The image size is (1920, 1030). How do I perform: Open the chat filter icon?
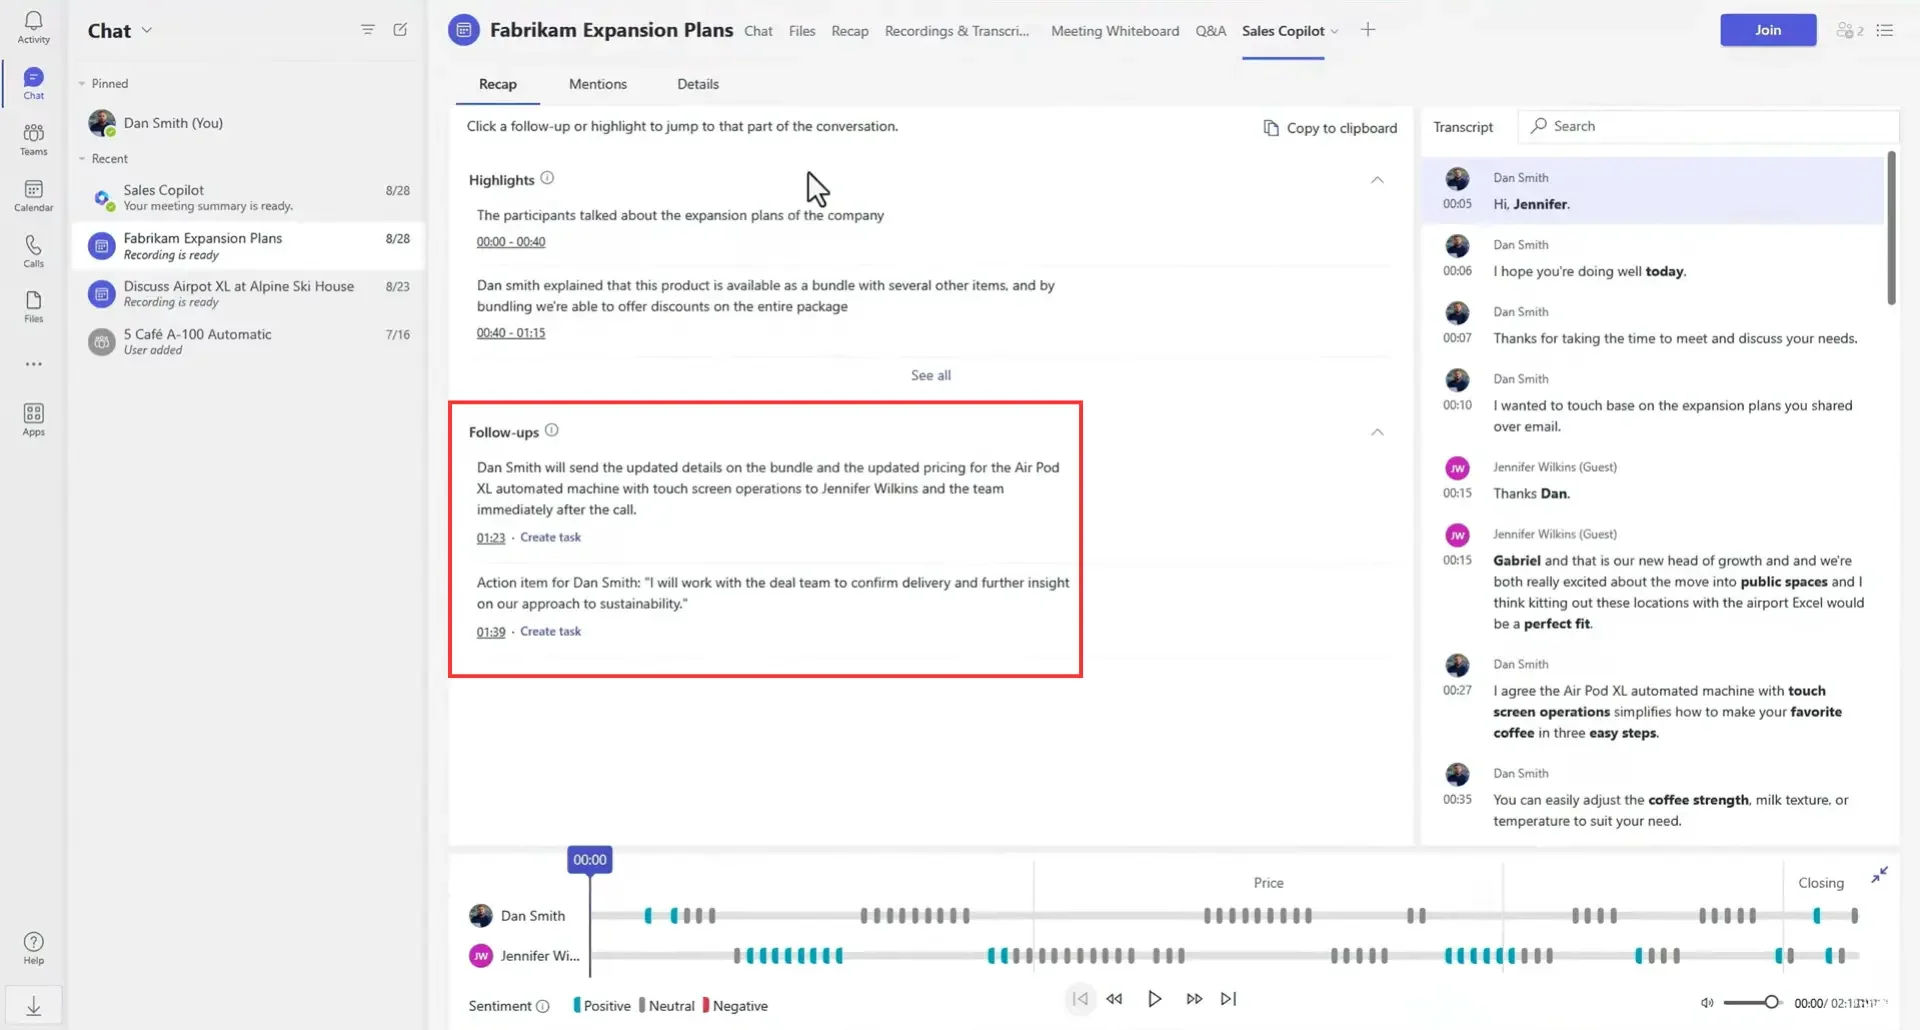(x=368, y=30)
